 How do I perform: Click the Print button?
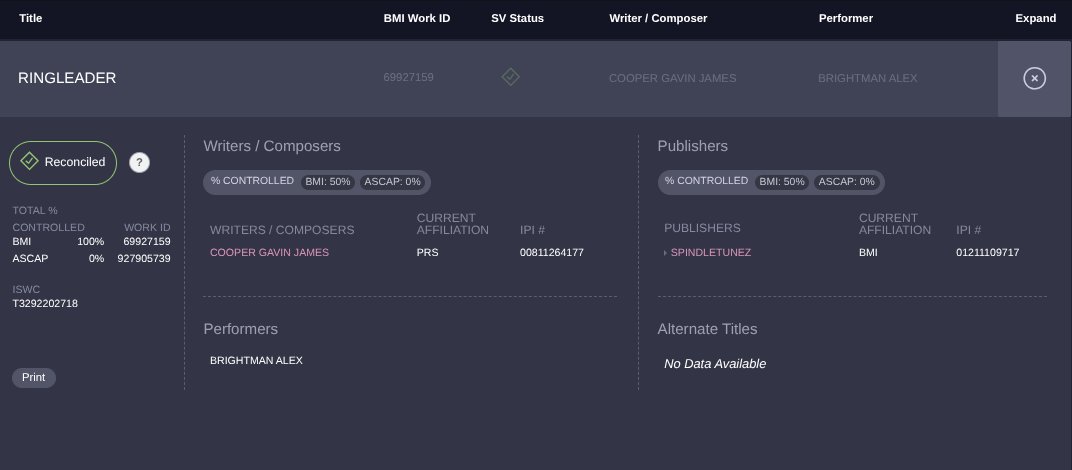(x=34, y=378)
